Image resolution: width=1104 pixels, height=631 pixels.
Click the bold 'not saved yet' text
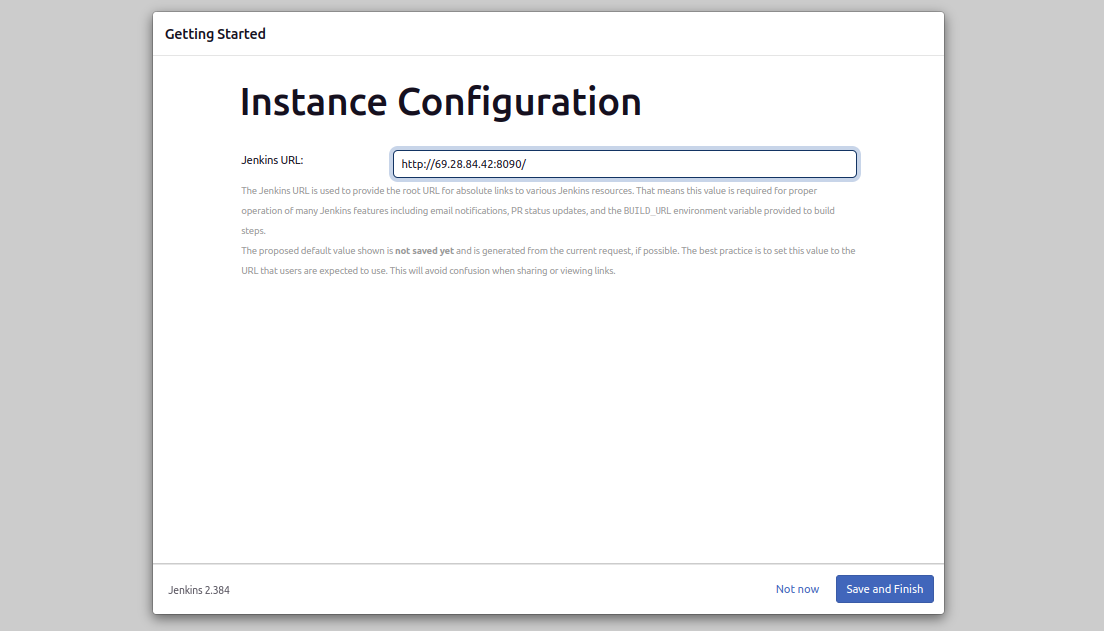425,251
